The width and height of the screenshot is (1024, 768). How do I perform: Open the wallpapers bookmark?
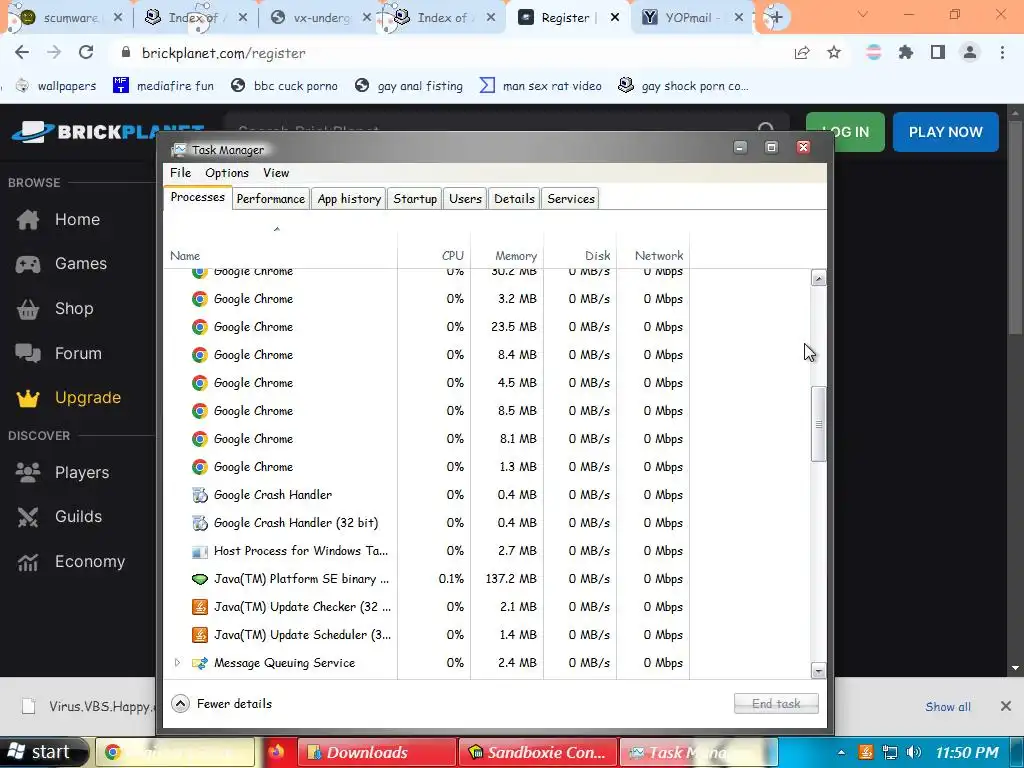point(56,86)
